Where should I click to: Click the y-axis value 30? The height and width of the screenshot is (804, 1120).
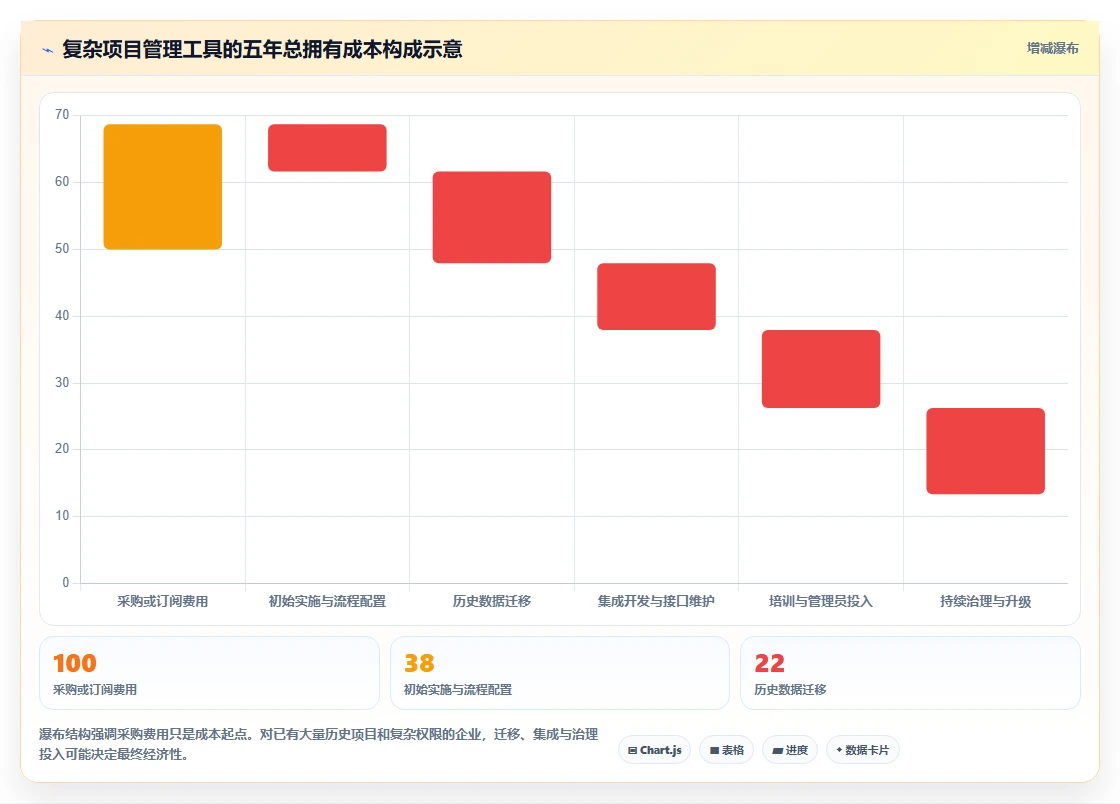pos(62,383)
